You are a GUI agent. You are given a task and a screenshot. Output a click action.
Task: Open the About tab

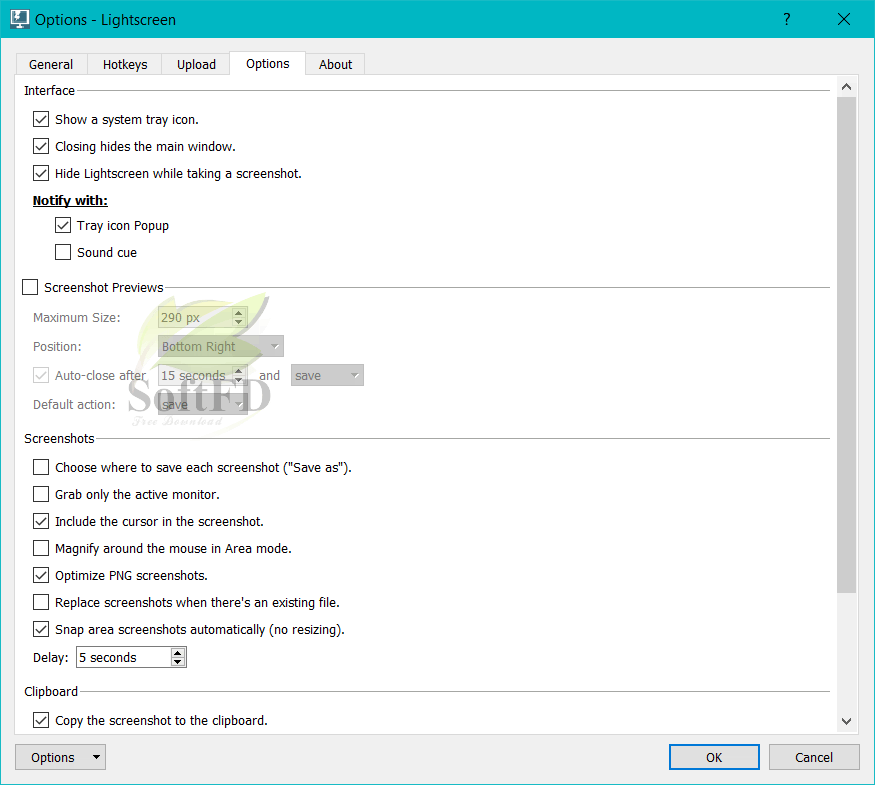coord(335,64)
